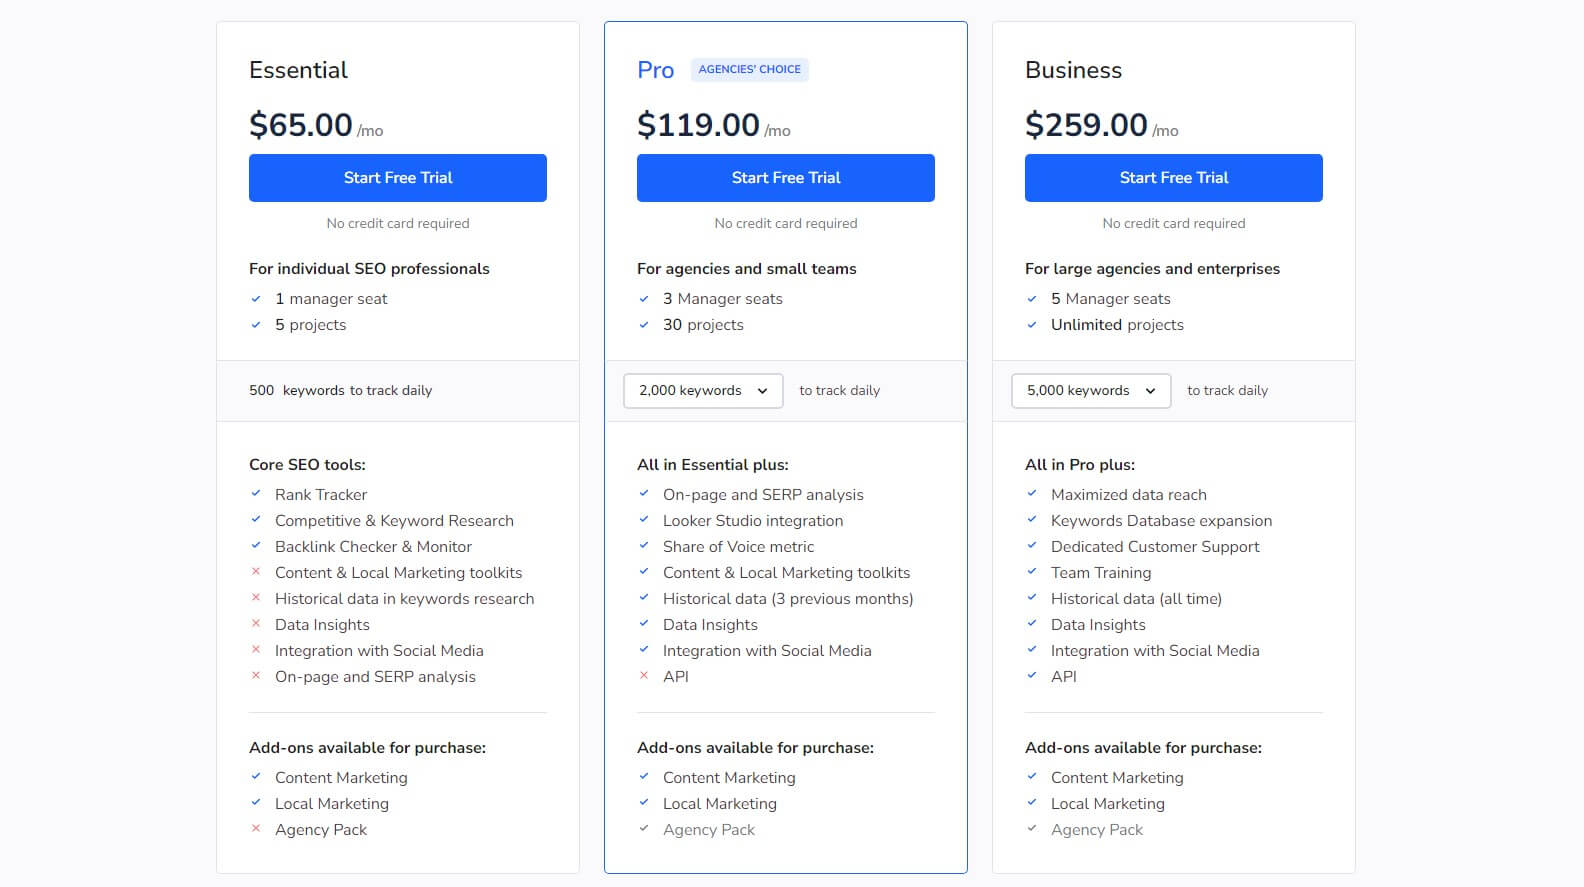Click the checkmark icon beside Team Training

[1031, 571]
